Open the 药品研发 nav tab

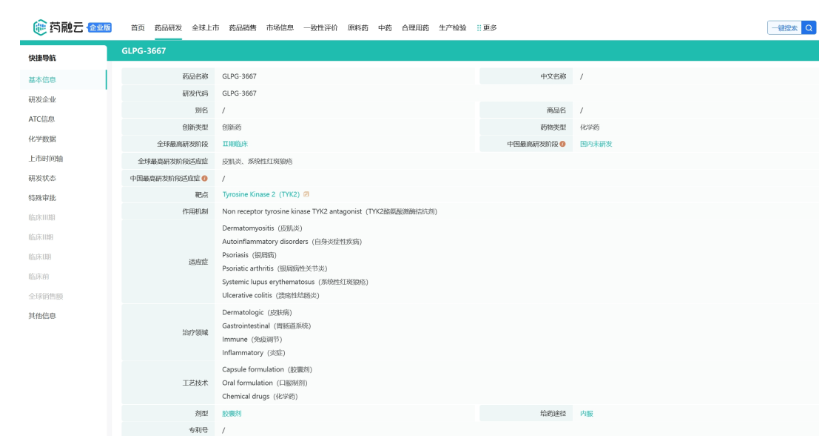coord(168,28)
